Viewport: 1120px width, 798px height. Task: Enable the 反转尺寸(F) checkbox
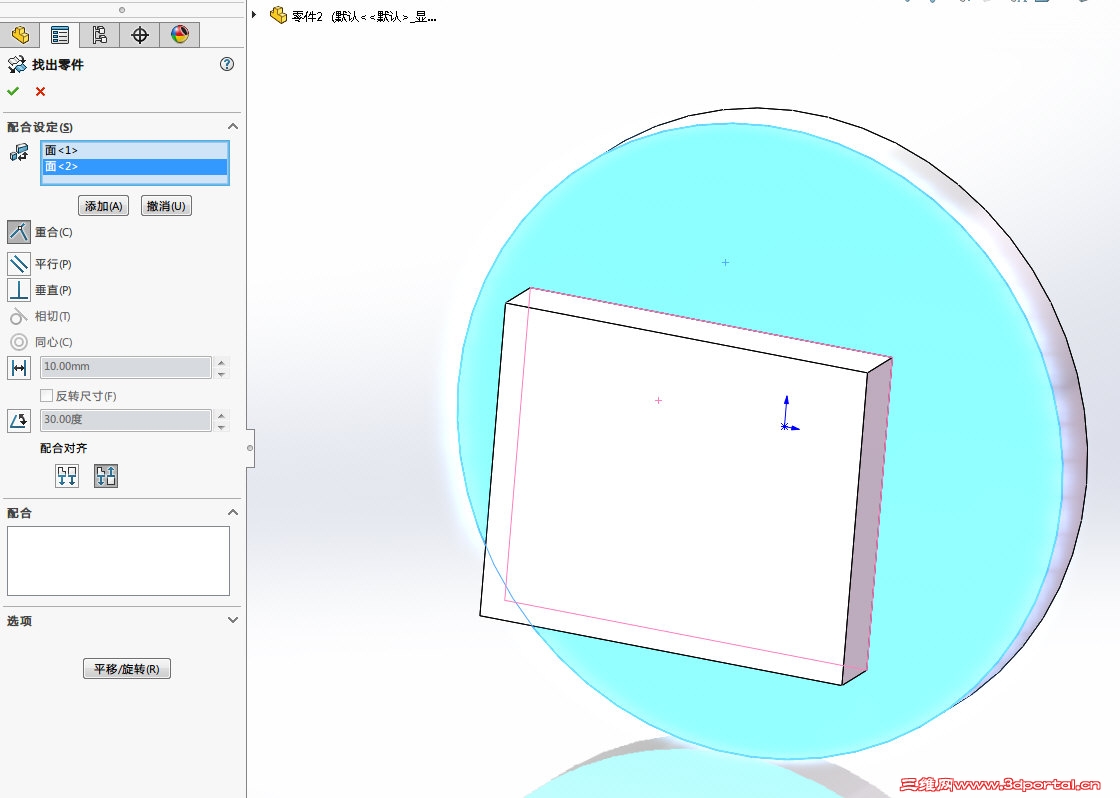pos(46,395)
